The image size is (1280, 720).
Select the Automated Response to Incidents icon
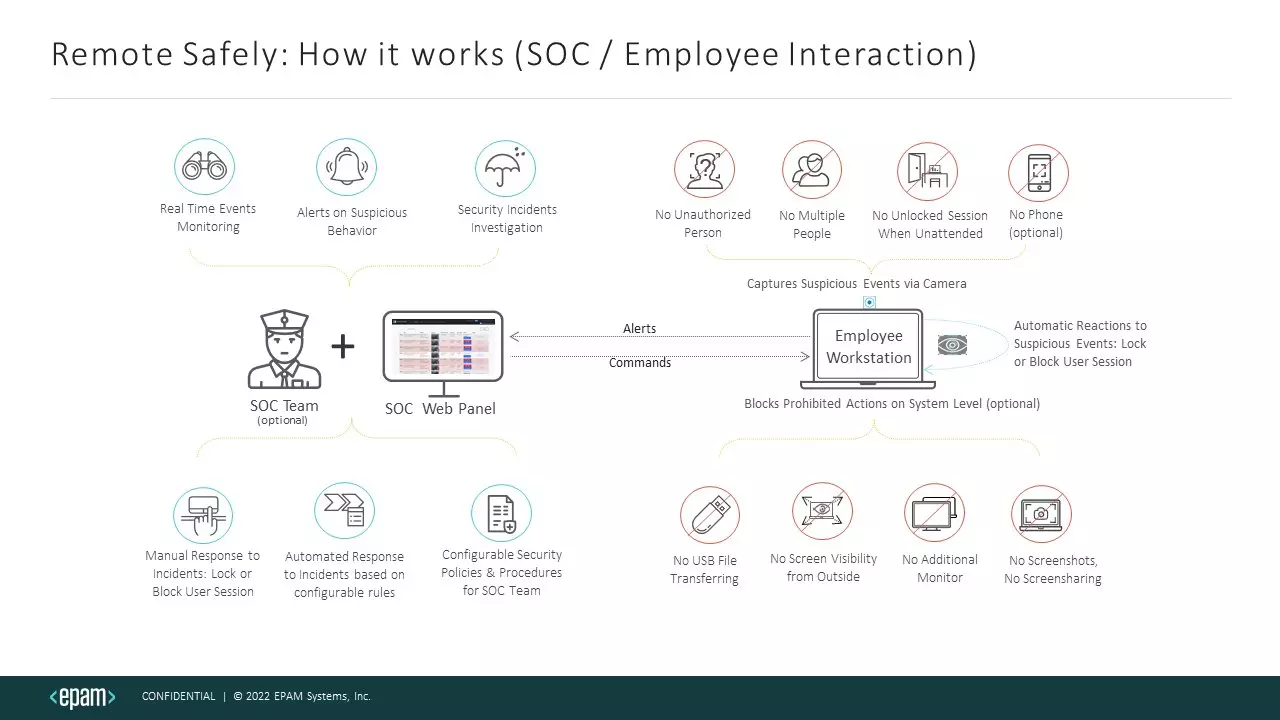344,511
